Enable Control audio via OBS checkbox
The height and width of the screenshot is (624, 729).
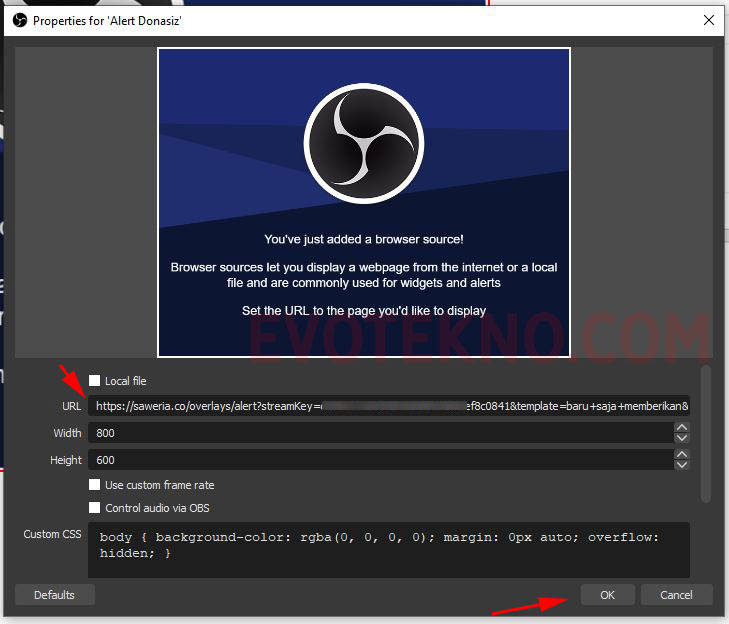95,508
